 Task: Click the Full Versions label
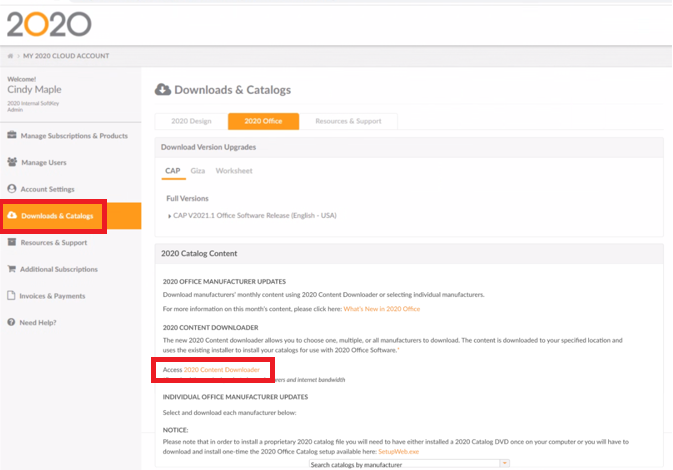tap(188, 198)
